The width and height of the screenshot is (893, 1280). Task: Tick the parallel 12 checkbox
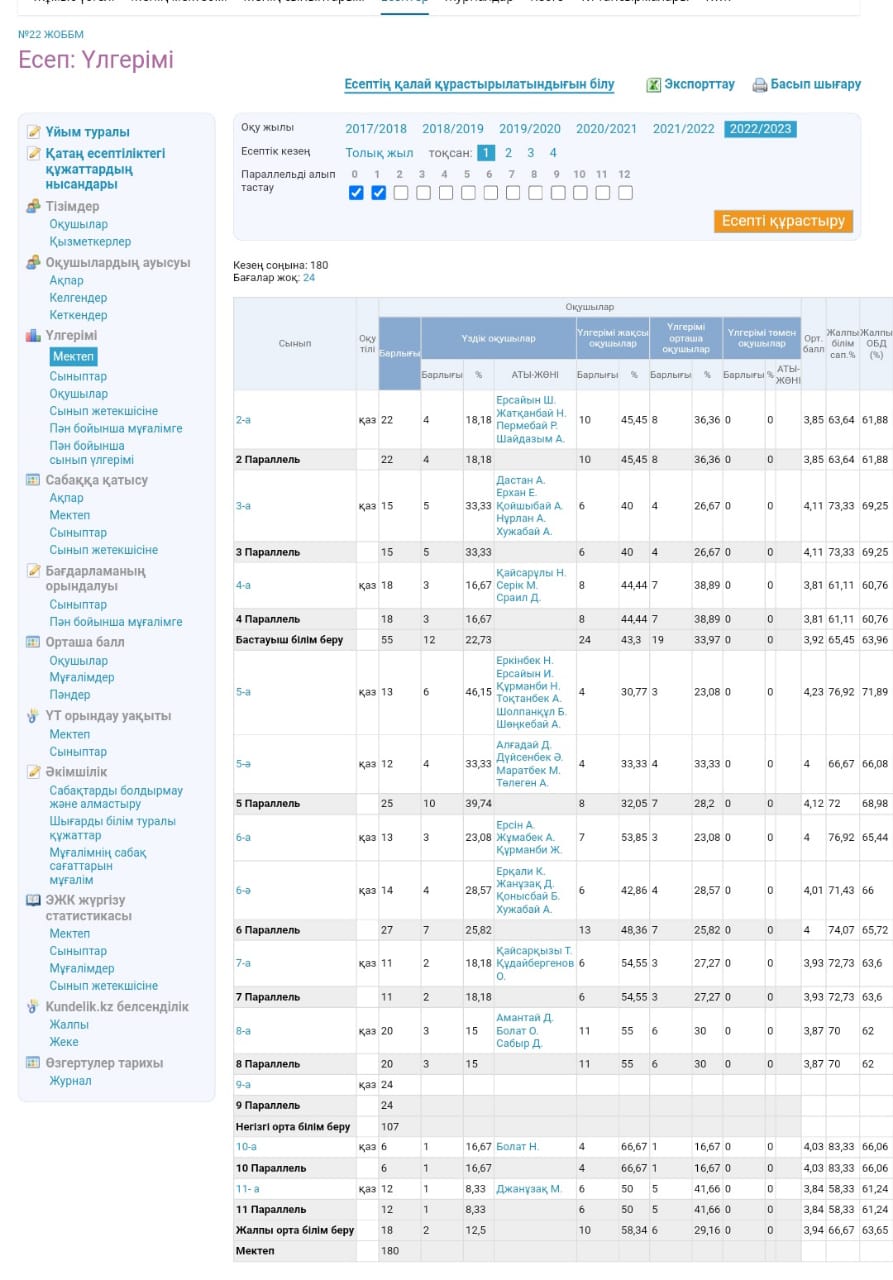coord(625,193)
